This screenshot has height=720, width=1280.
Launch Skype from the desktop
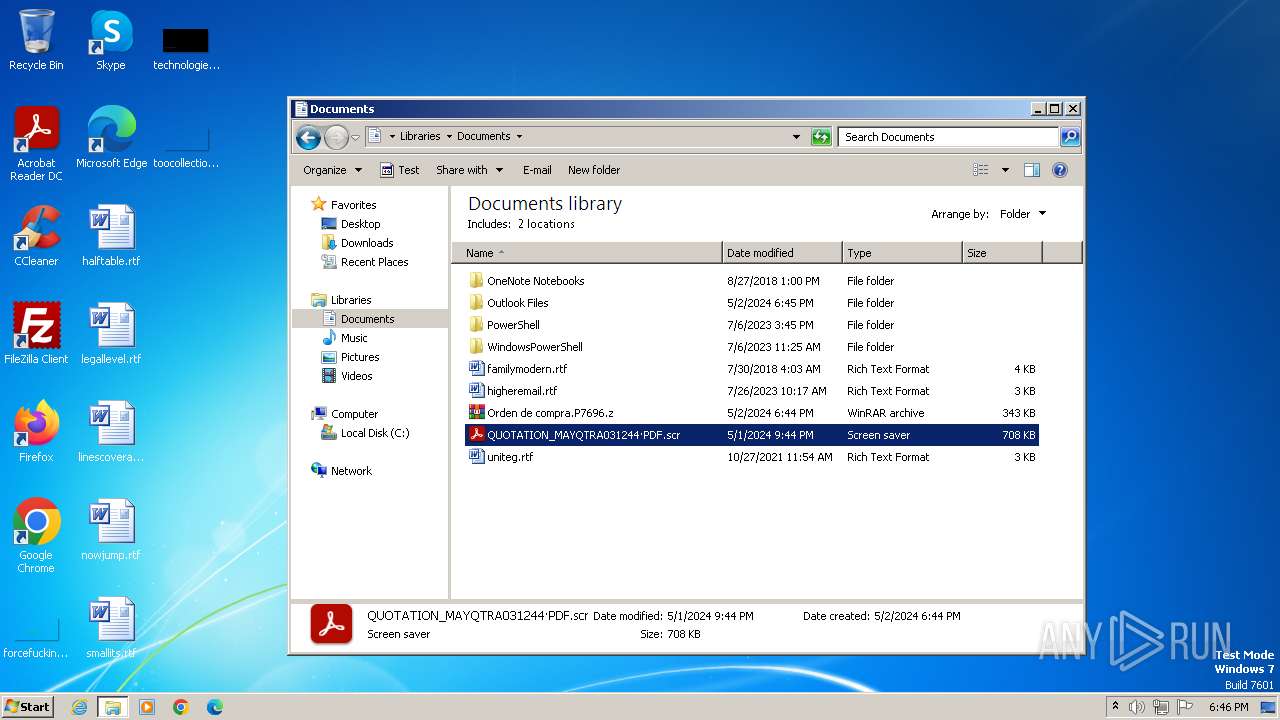pos(110,40)
